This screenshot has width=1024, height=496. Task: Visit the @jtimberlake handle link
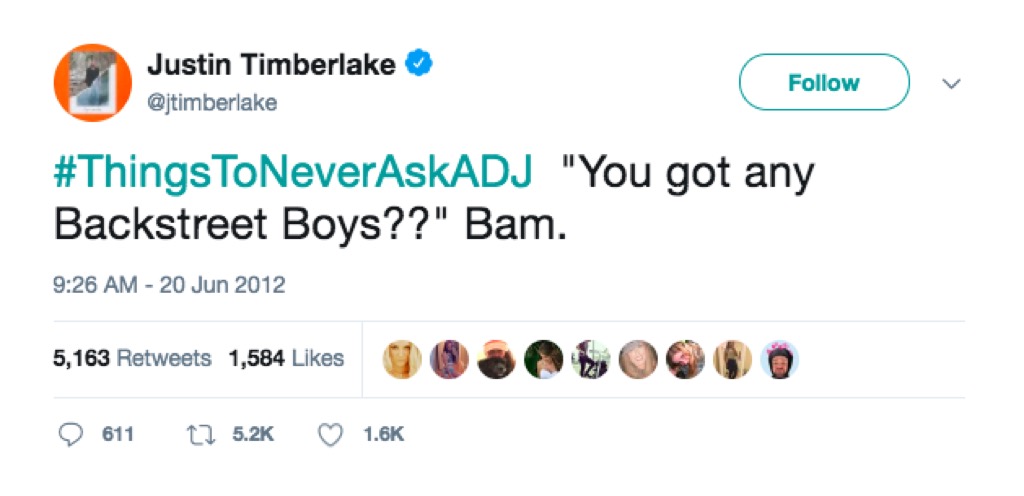(212, 102)
